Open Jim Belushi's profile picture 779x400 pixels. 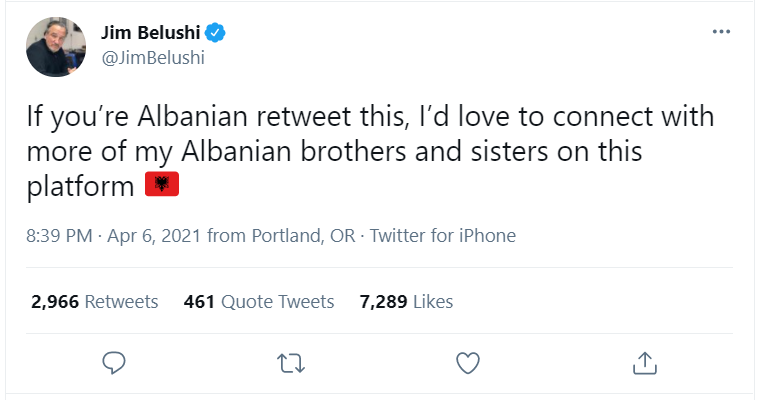[x=55, y=46]
